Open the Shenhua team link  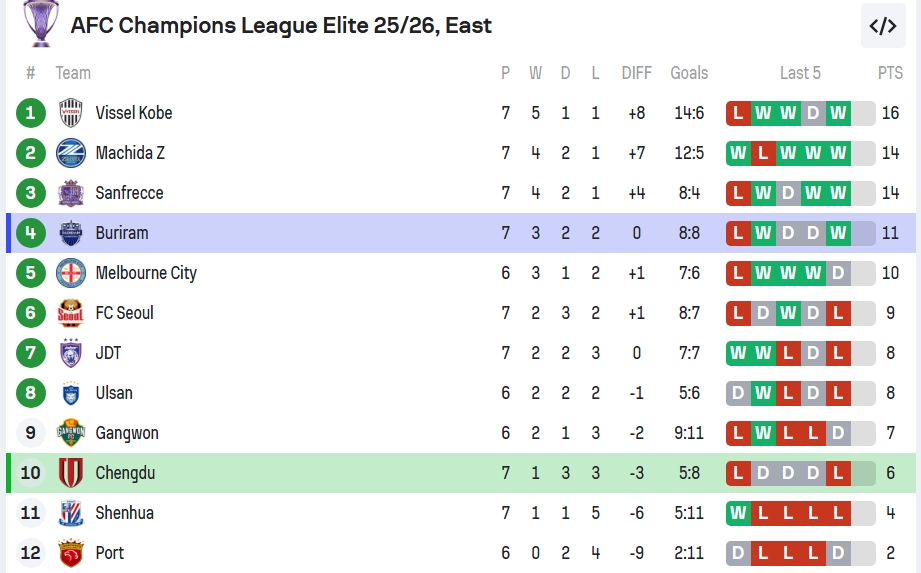point(124,513)
